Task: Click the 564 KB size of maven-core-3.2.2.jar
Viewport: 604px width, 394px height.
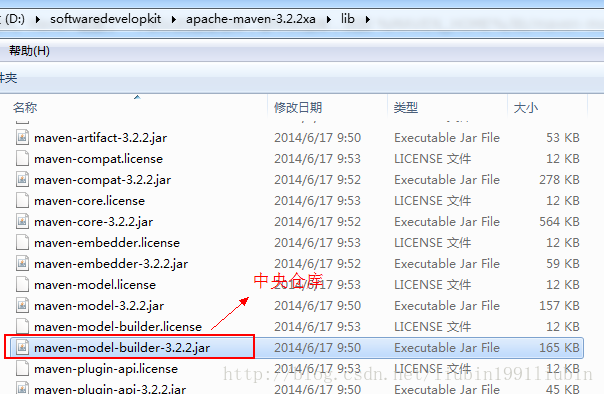Action: point(559,221)
